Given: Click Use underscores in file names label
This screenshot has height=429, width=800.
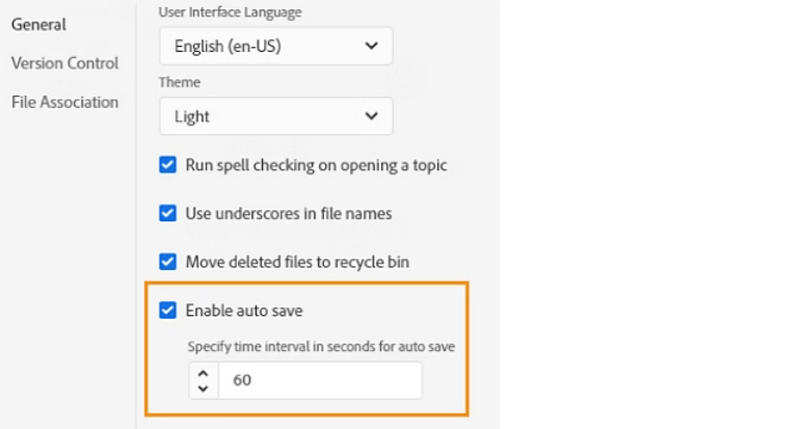Looking at the screenshot, I should (x=289, y=213).
